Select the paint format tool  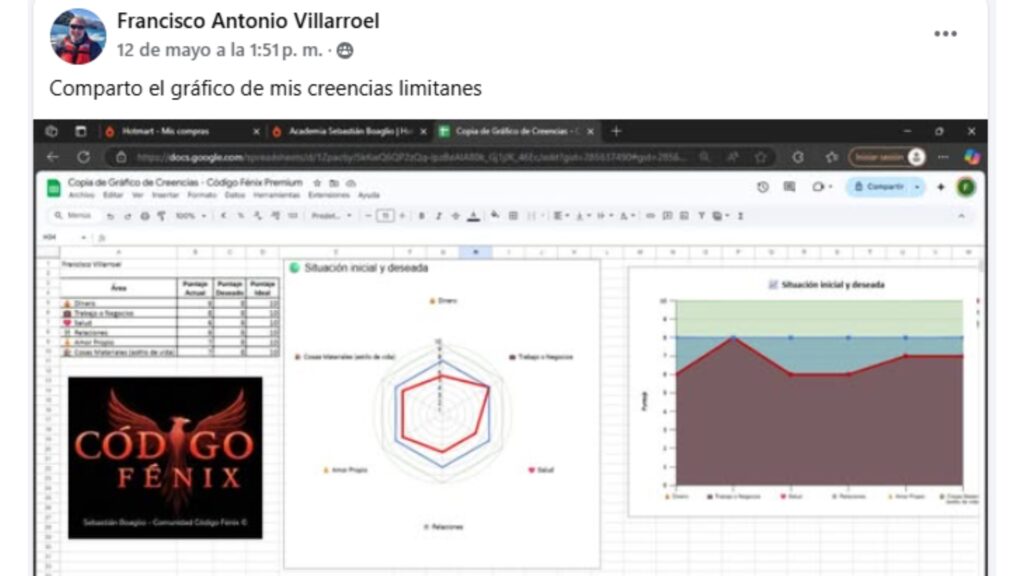(x=161, y=216)
